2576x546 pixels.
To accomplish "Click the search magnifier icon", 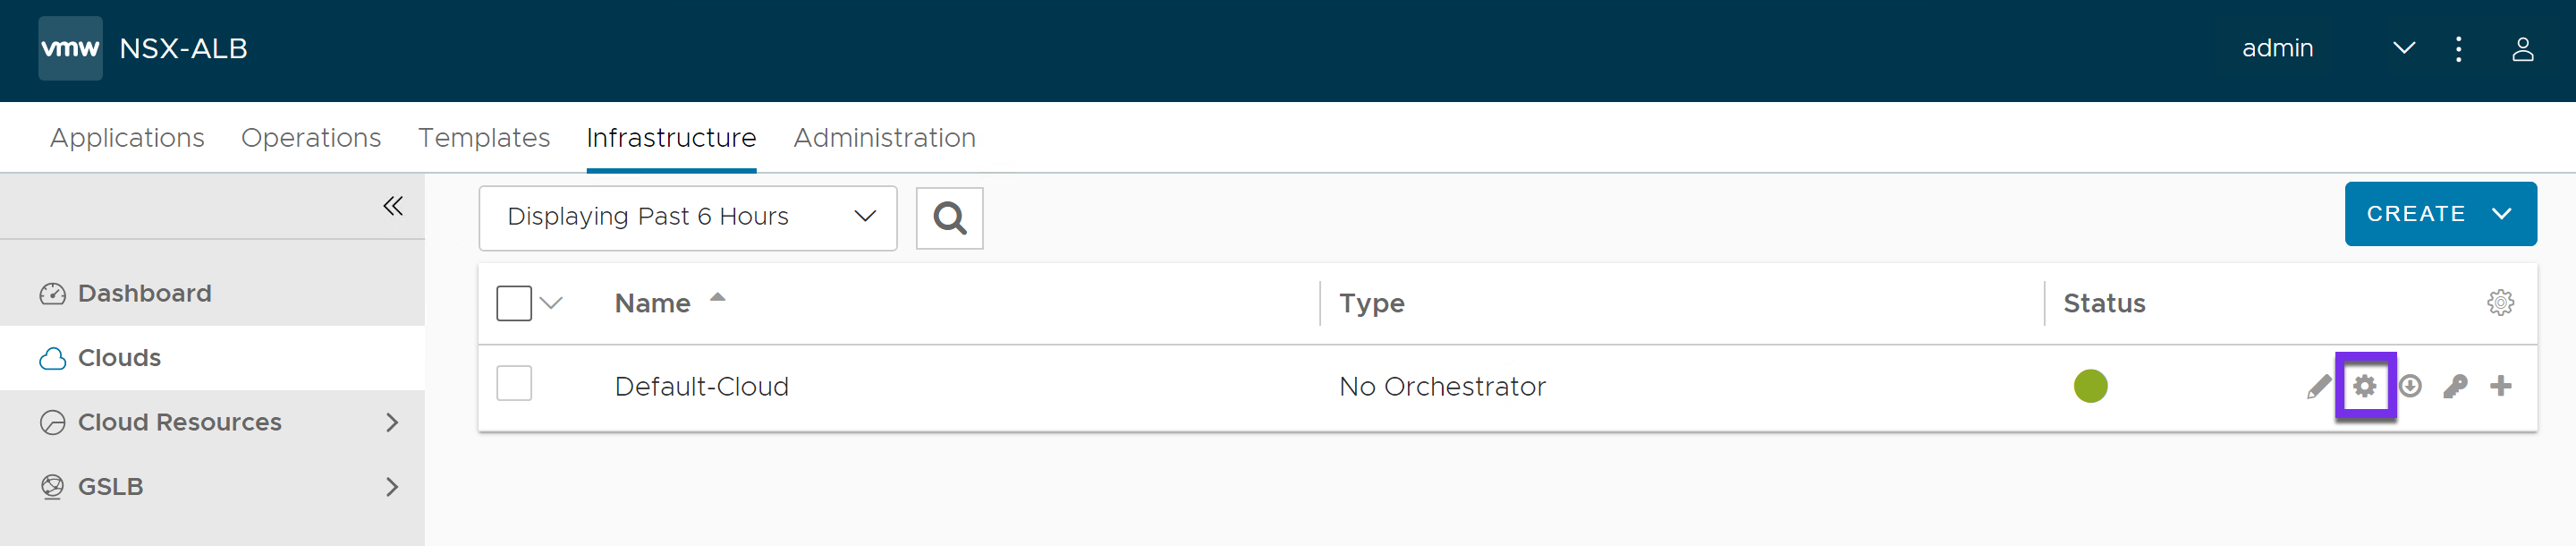I will (949, 218).
